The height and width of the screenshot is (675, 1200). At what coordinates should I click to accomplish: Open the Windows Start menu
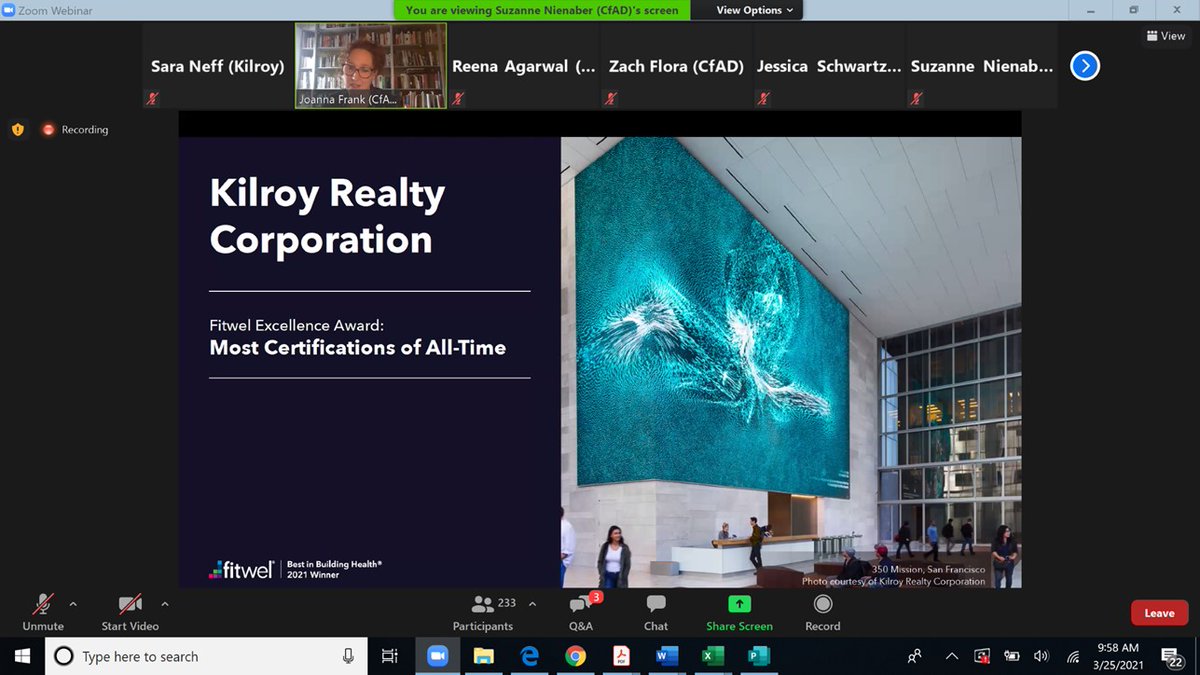coord(22,656)
